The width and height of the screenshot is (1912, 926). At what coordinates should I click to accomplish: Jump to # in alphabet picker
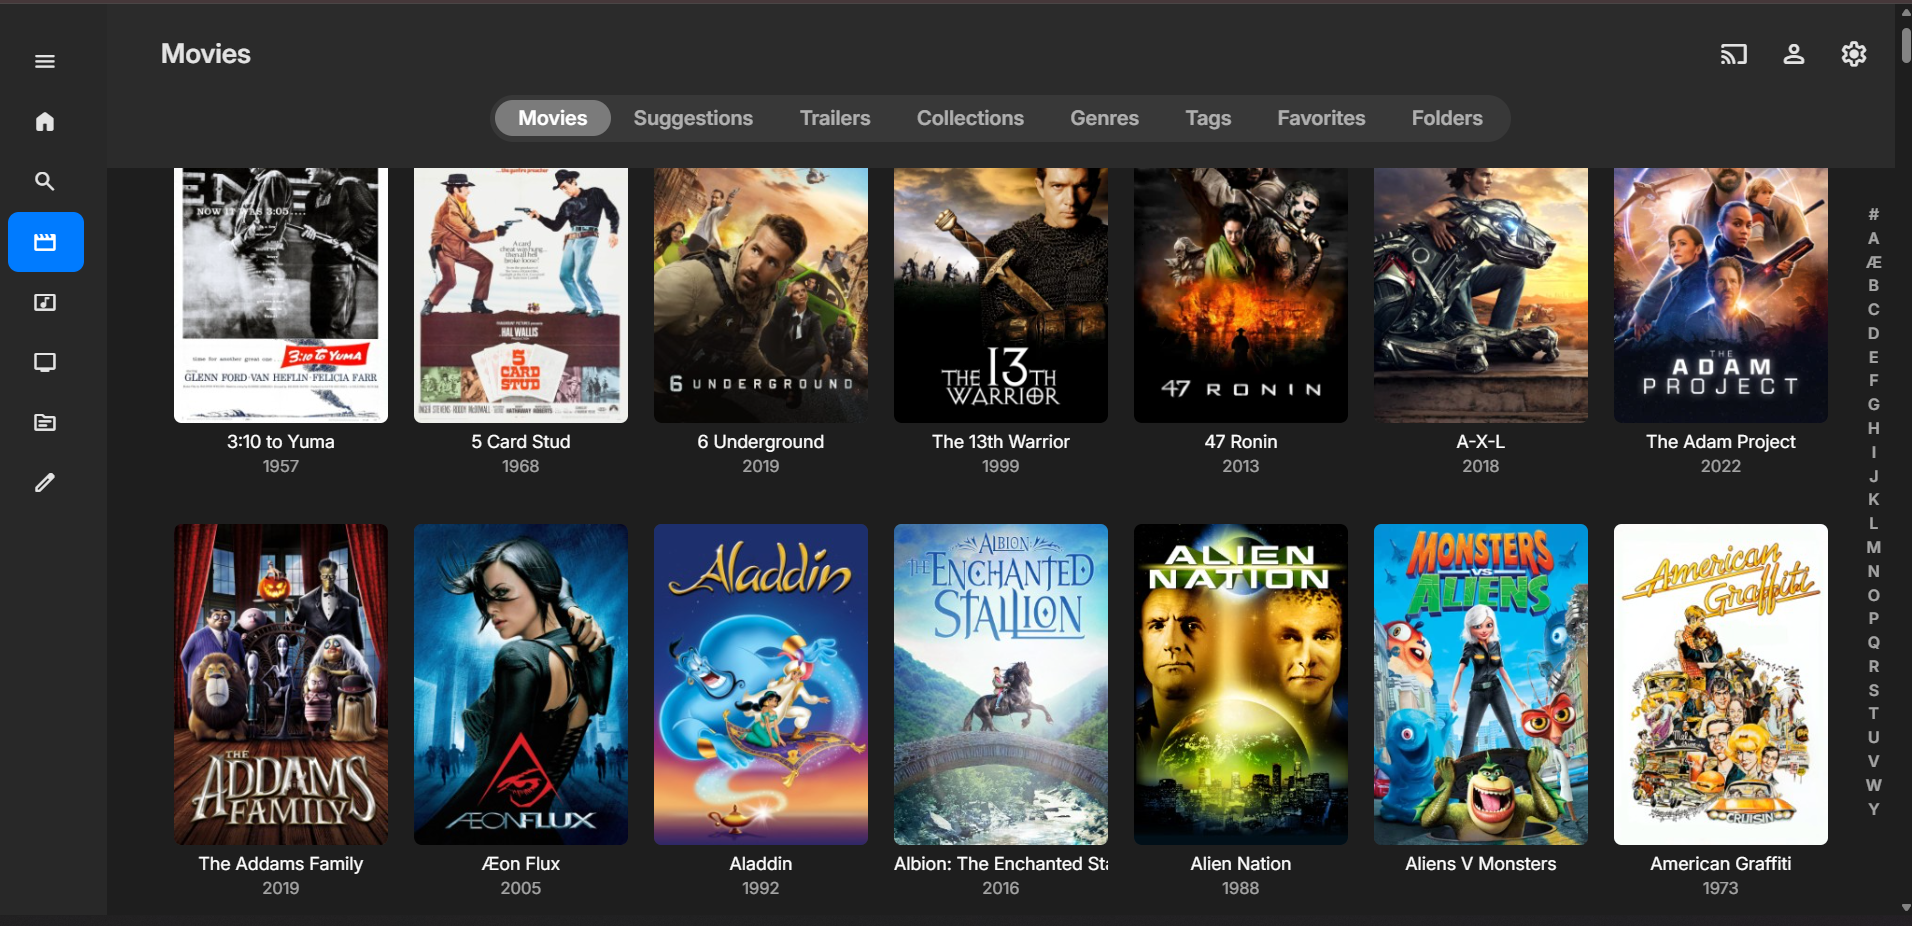1874,214
